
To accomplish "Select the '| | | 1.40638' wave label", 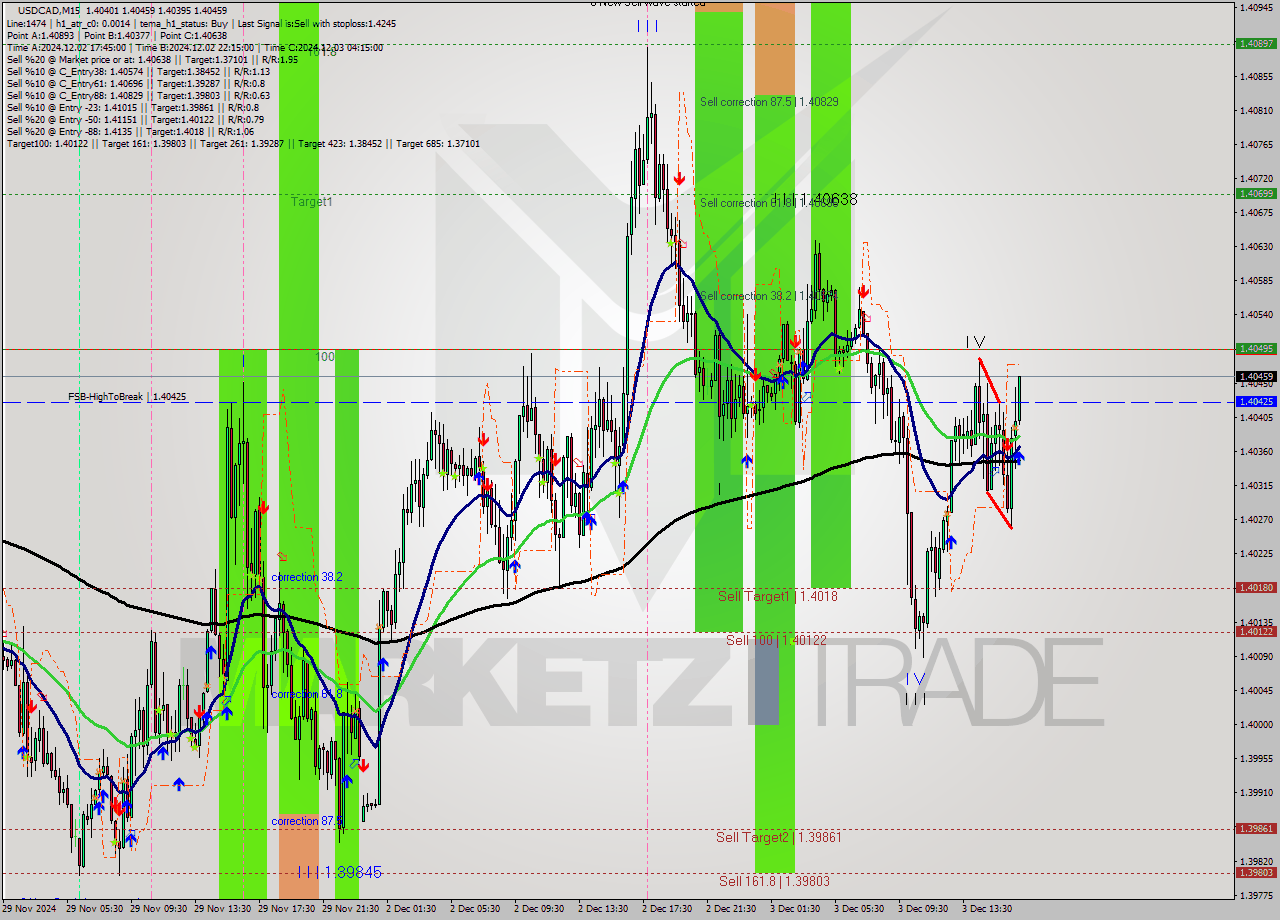I will (814, 200).
